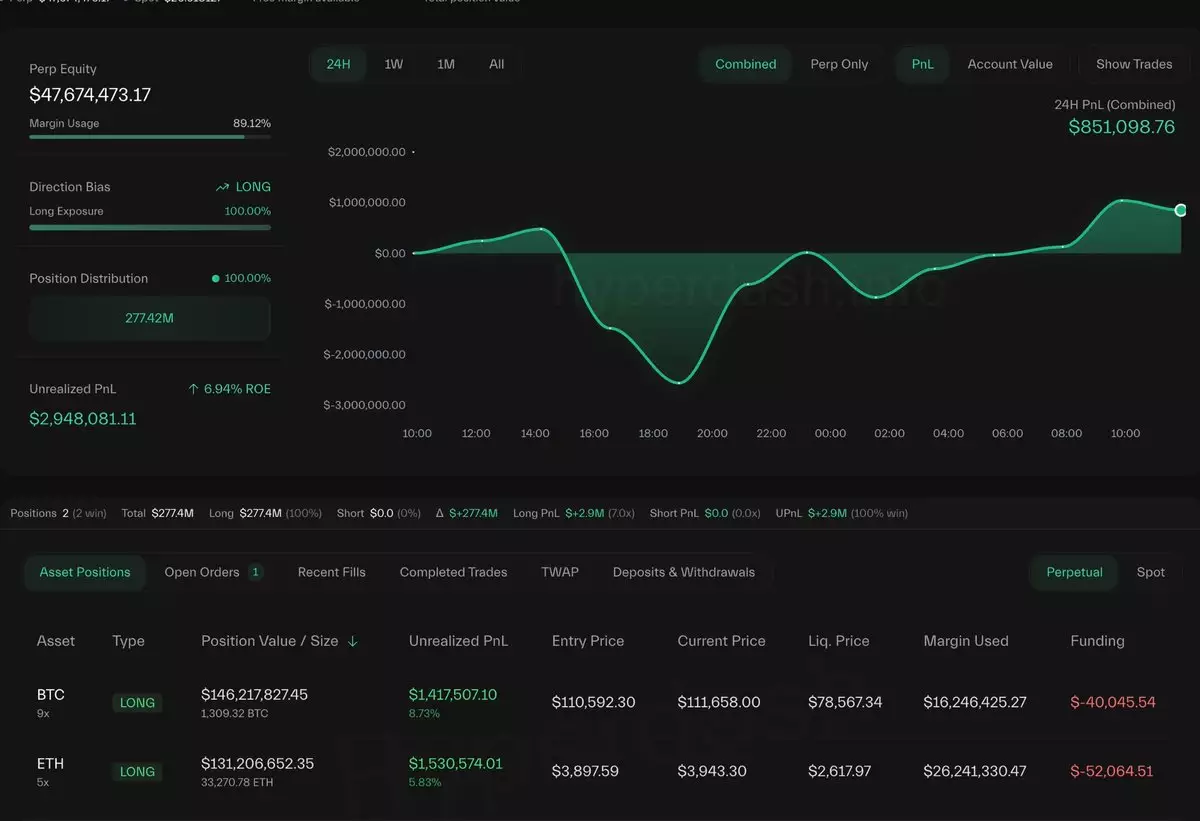Select the 1W time range
1200x821 pixels.
394,64
